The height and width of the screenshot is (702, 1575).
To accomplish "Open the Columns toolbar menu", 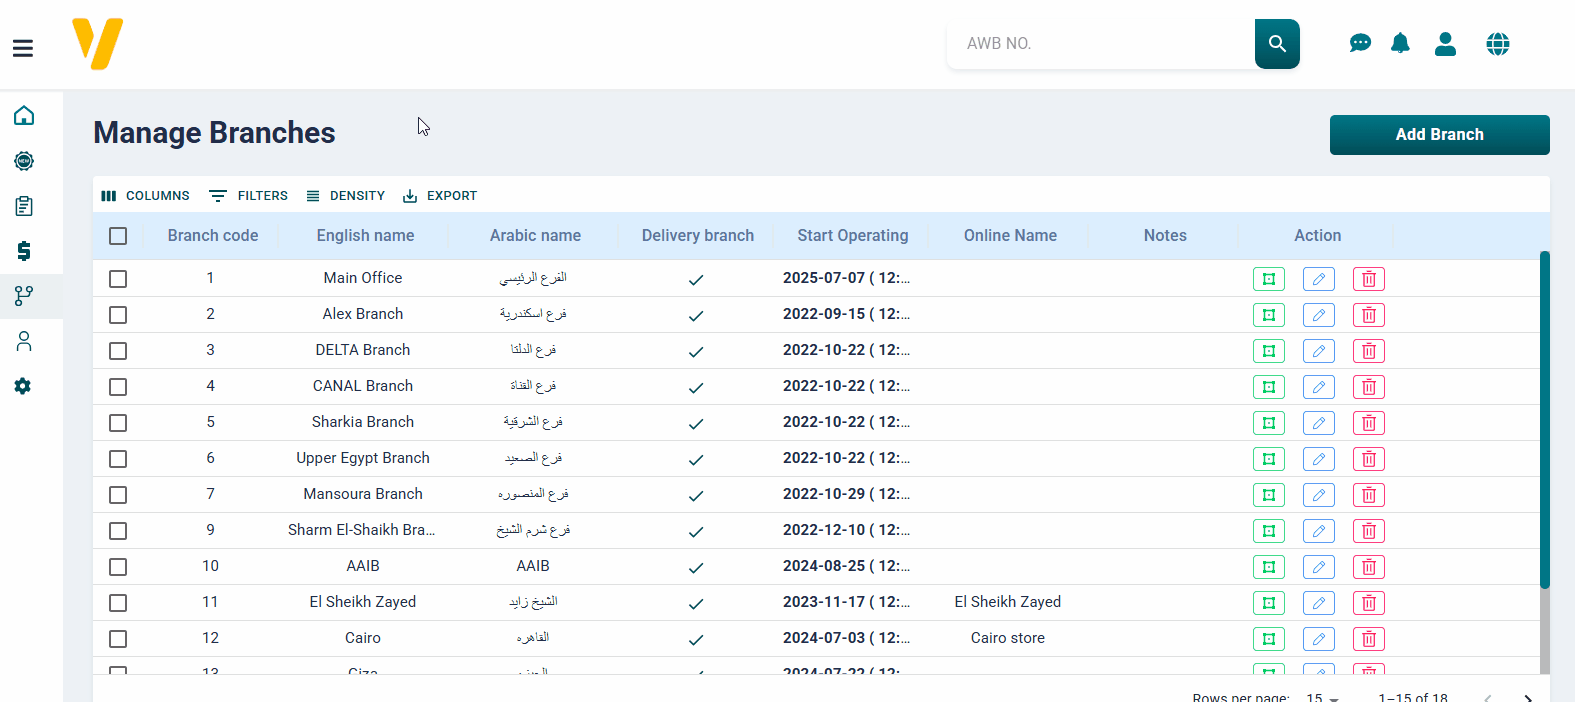I will [146, 196].
